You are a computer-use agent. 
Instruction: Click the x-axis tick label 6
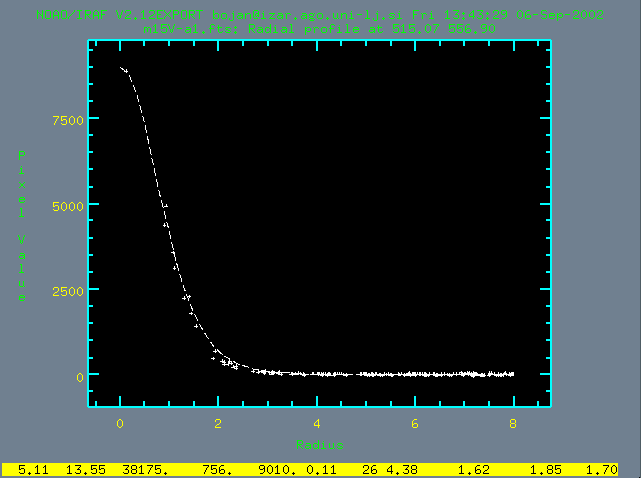tap(414, 424)
